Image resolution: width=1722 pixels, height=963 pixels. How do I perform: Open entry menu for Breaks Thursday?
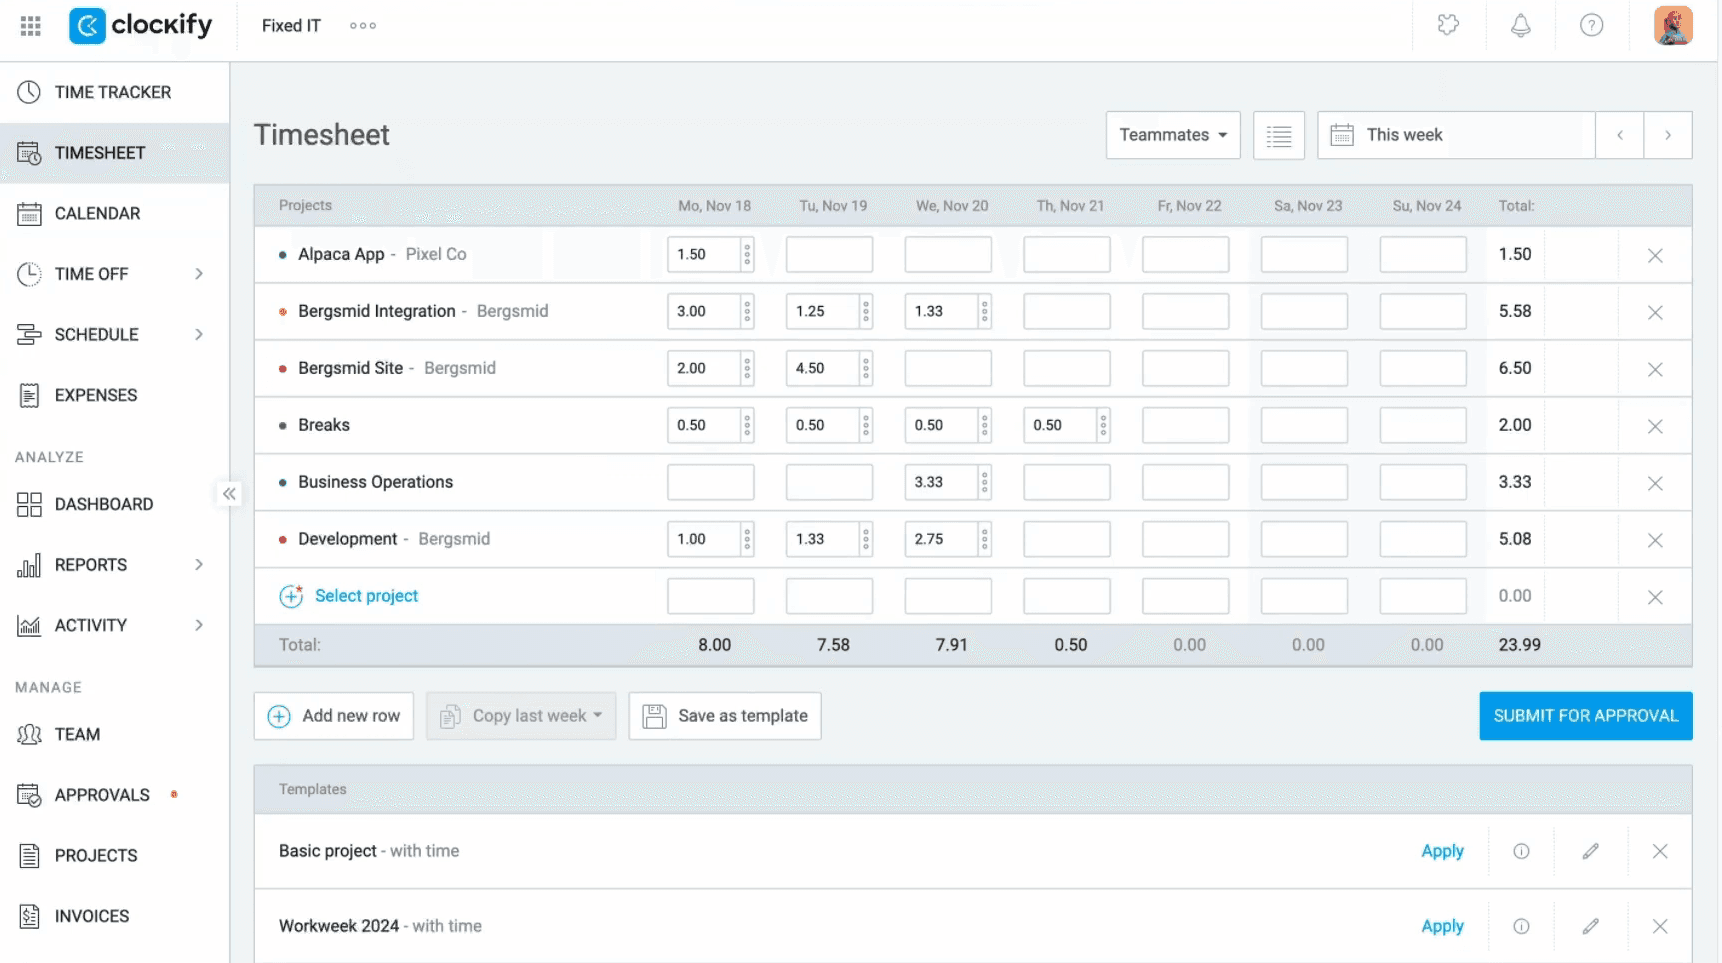click(1104, 426)
